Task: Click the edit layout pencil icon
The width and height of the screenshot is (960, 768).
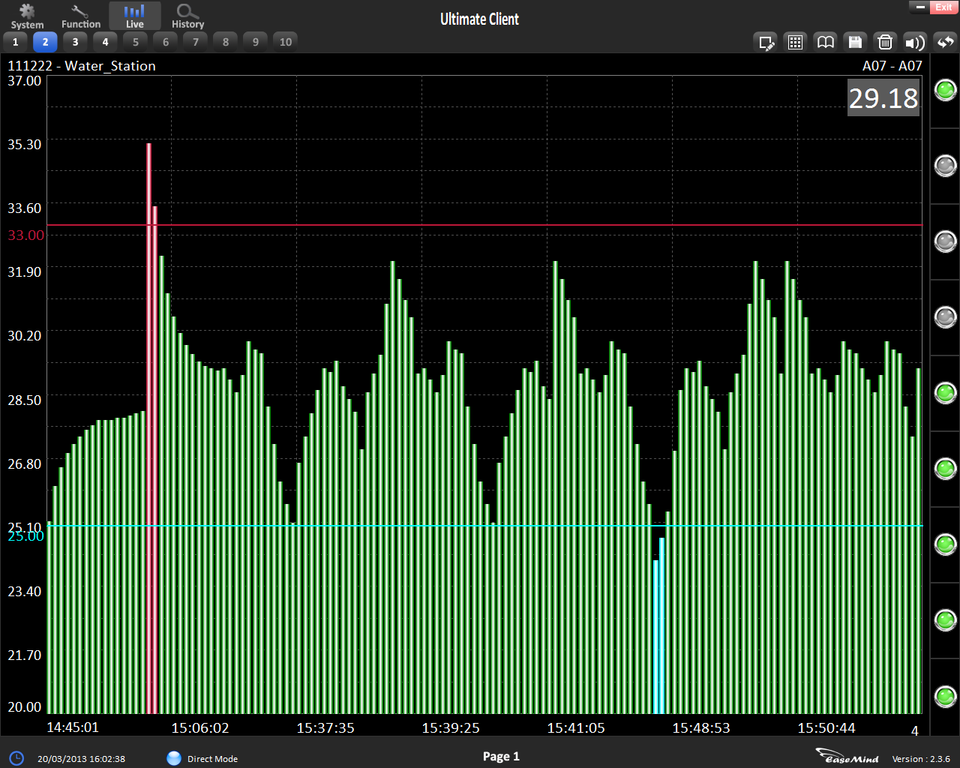Action: click(767, 42)
